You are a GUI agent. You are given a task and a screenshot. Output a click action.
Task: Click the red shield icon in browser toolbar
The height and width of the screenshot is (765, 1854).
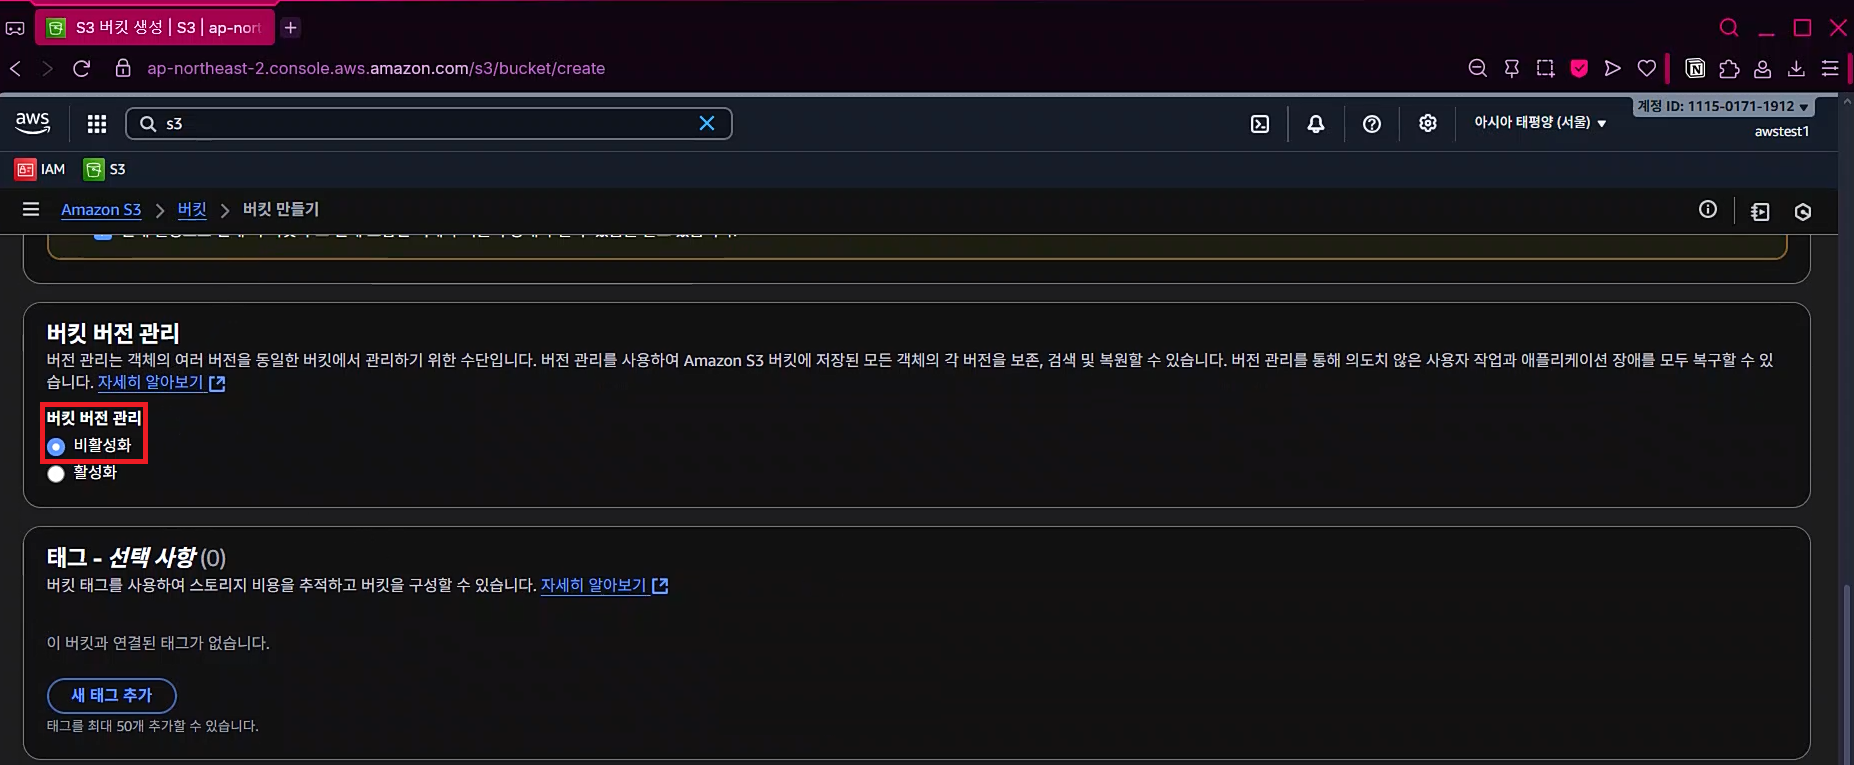1580,68
